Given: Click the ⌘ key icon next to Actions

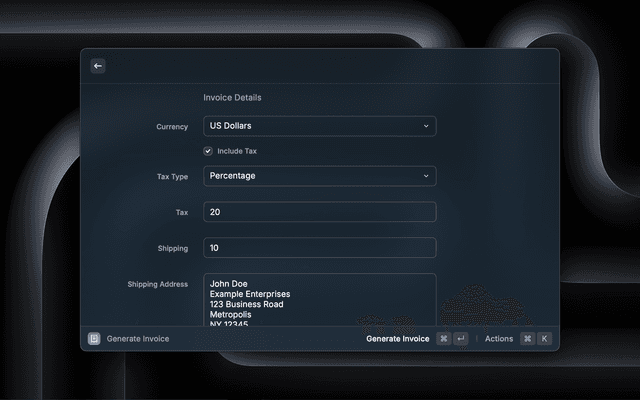Looking at the screenshot, I should (527, 339).
